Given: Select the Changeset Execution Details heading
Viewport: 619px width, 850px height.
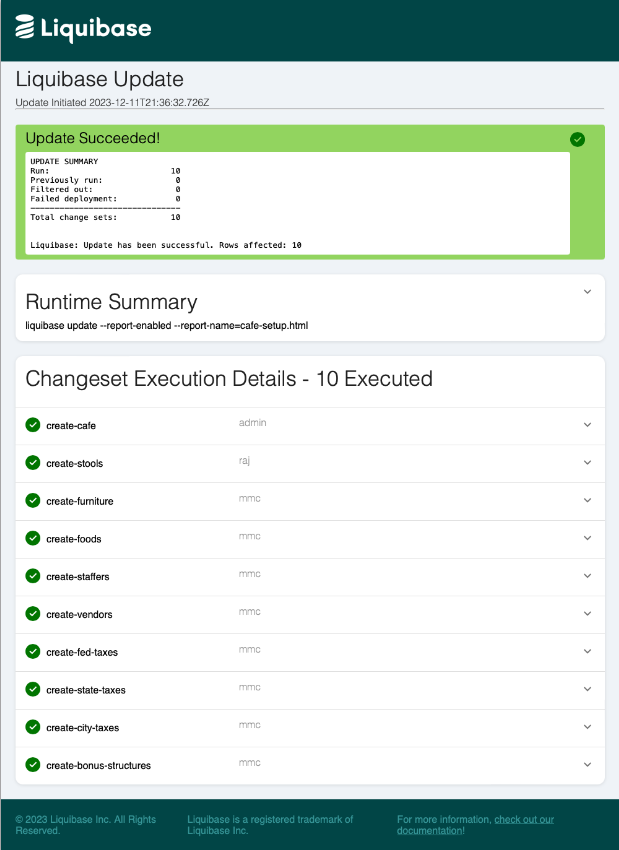Looking at the screenshot, I should click(224, 379).
